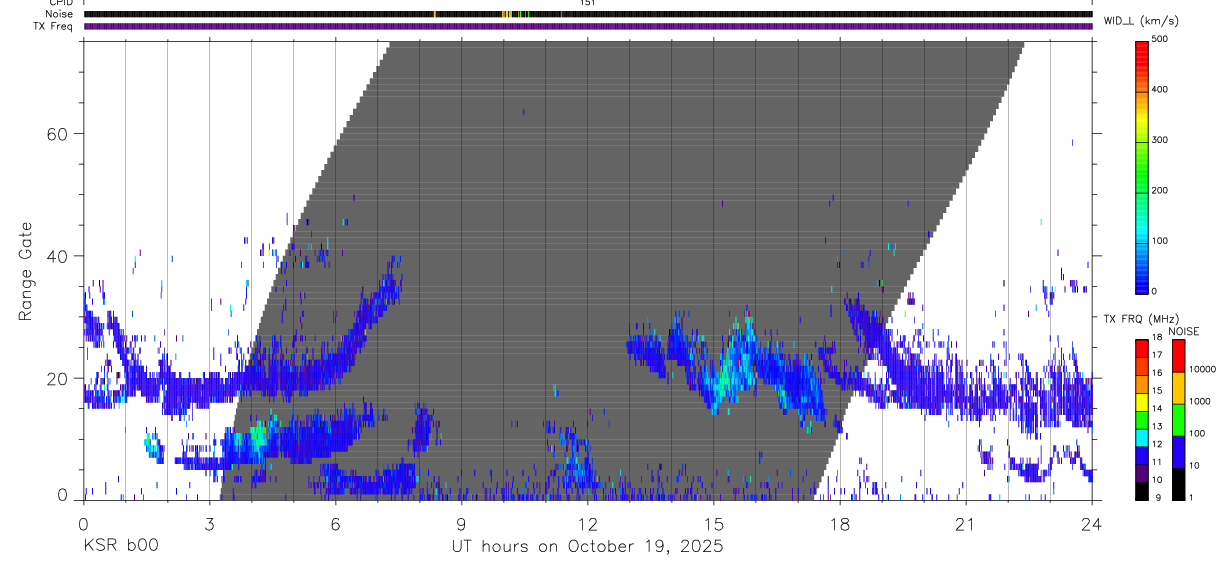Image resolution: width=1228 pixels, height=567 pixels.
Task: Click the '21' tick on UT hours axis
Action: 965,523
